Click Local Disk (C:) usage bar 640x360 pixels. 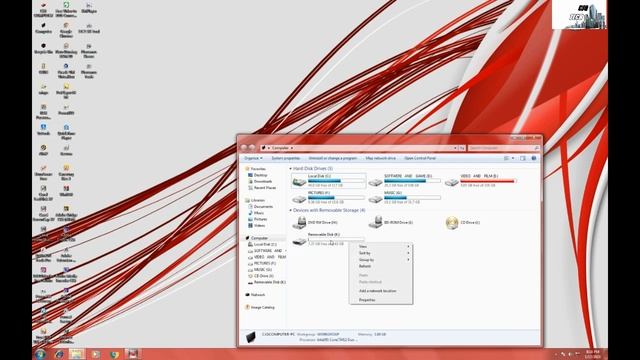pos(336,180)
